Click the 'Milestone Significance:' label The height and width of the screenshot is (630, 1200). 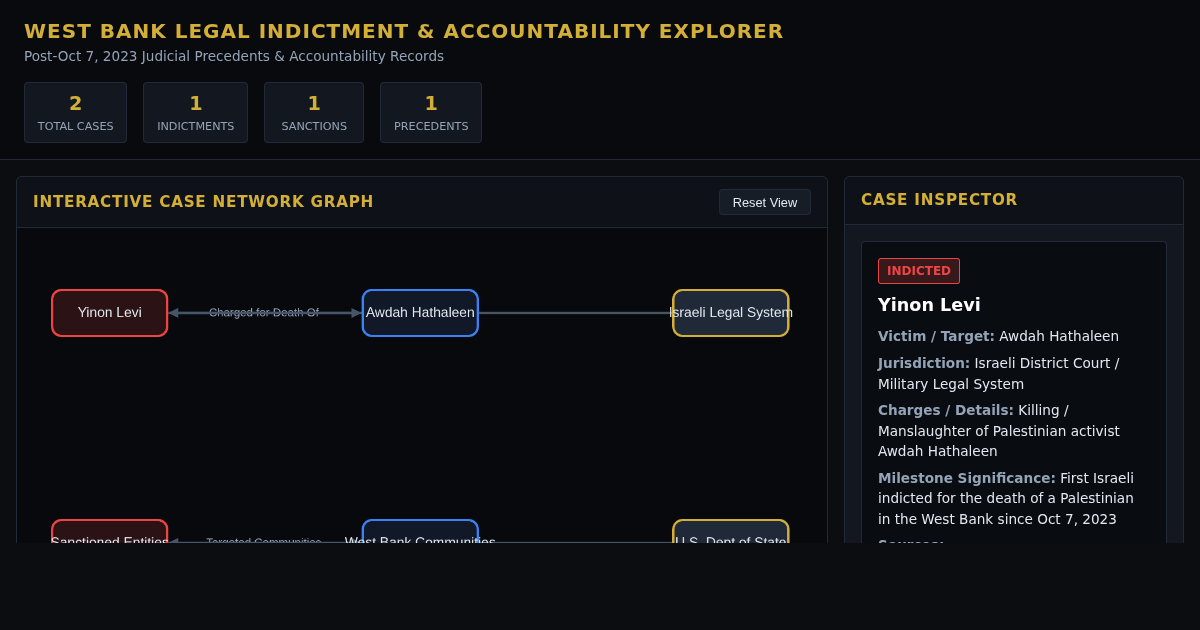(967, 478)
